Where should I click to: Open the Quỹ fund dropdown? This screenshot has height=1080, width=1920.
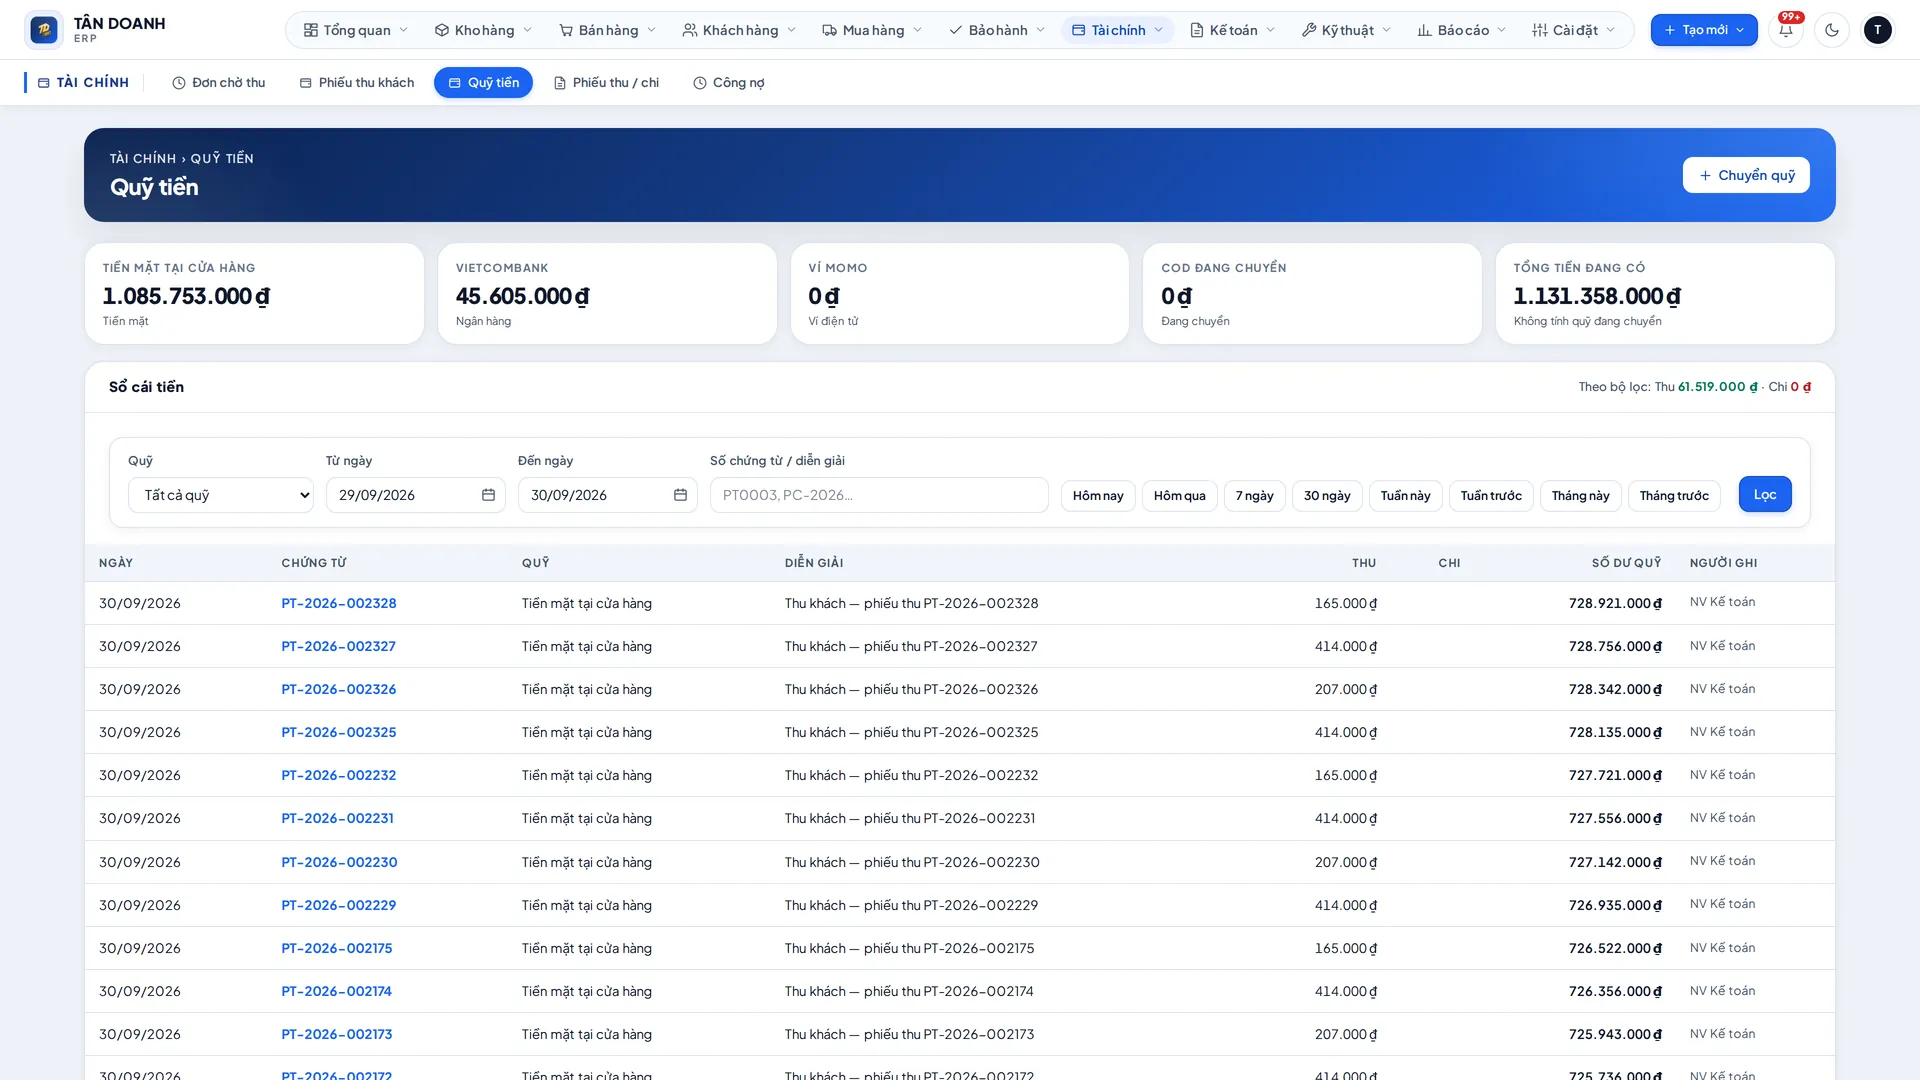pyautogui.click(x=220, y=495)
